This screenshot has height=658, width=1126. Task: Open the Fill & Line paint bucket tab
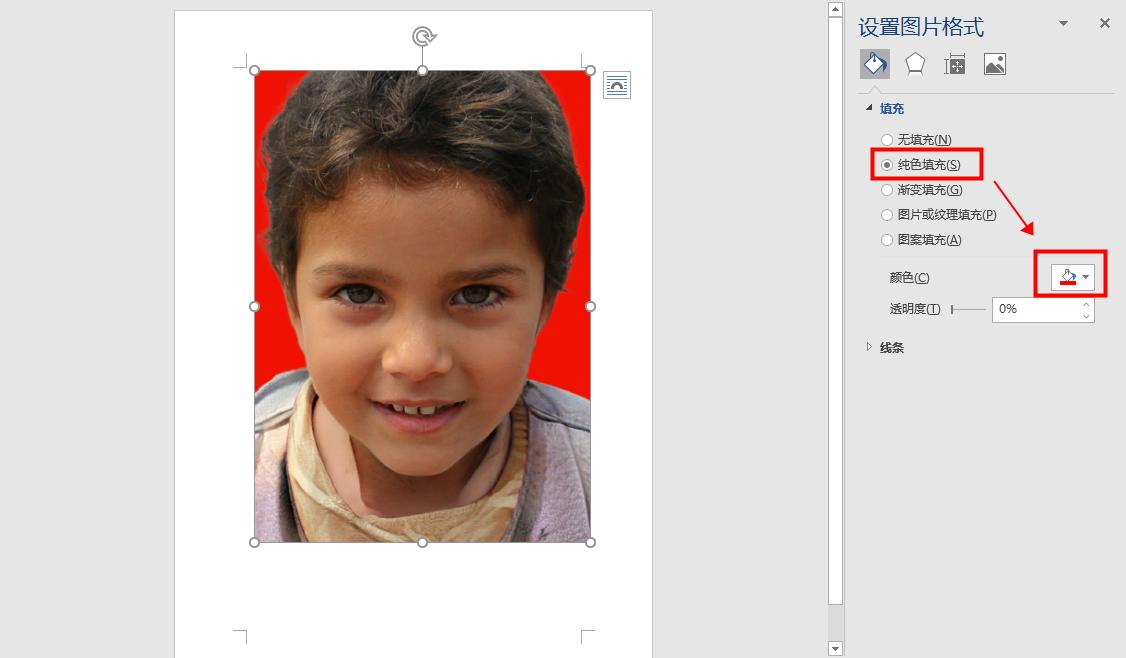pos(875,65)
